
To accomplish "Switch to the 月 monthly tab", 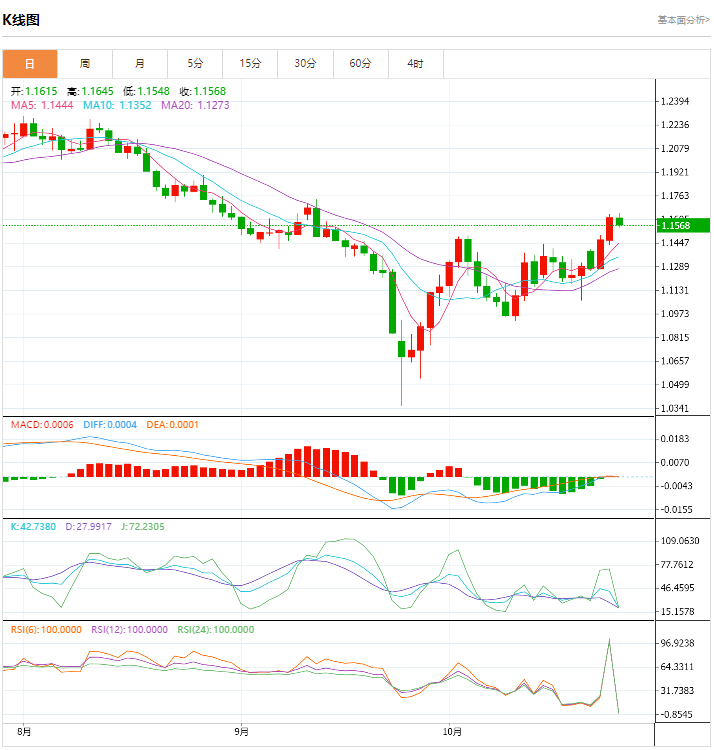I will tap(140, 64).
